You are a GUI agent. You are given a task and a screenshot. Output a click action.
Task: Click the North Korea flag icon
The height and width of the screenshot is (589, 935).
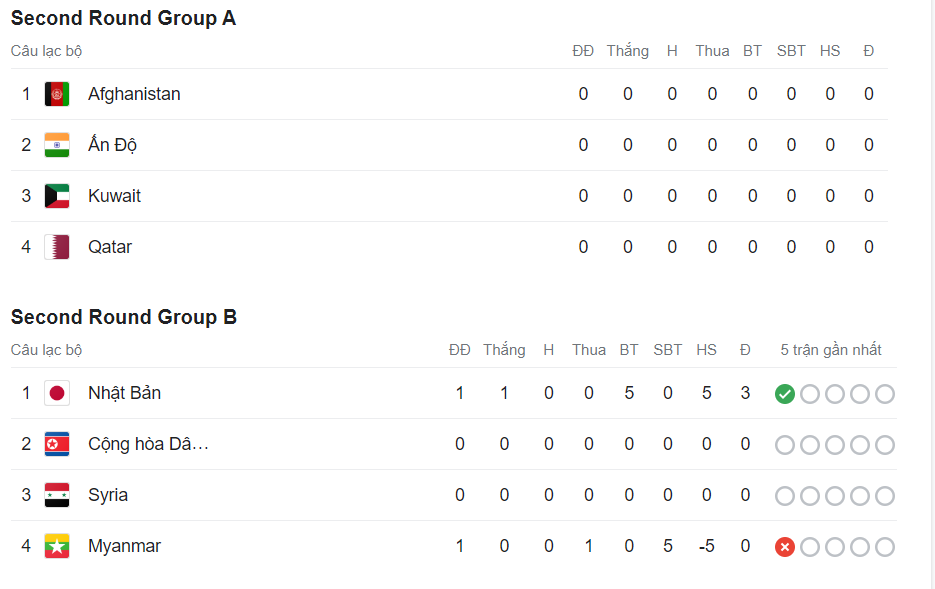[57, 444]
